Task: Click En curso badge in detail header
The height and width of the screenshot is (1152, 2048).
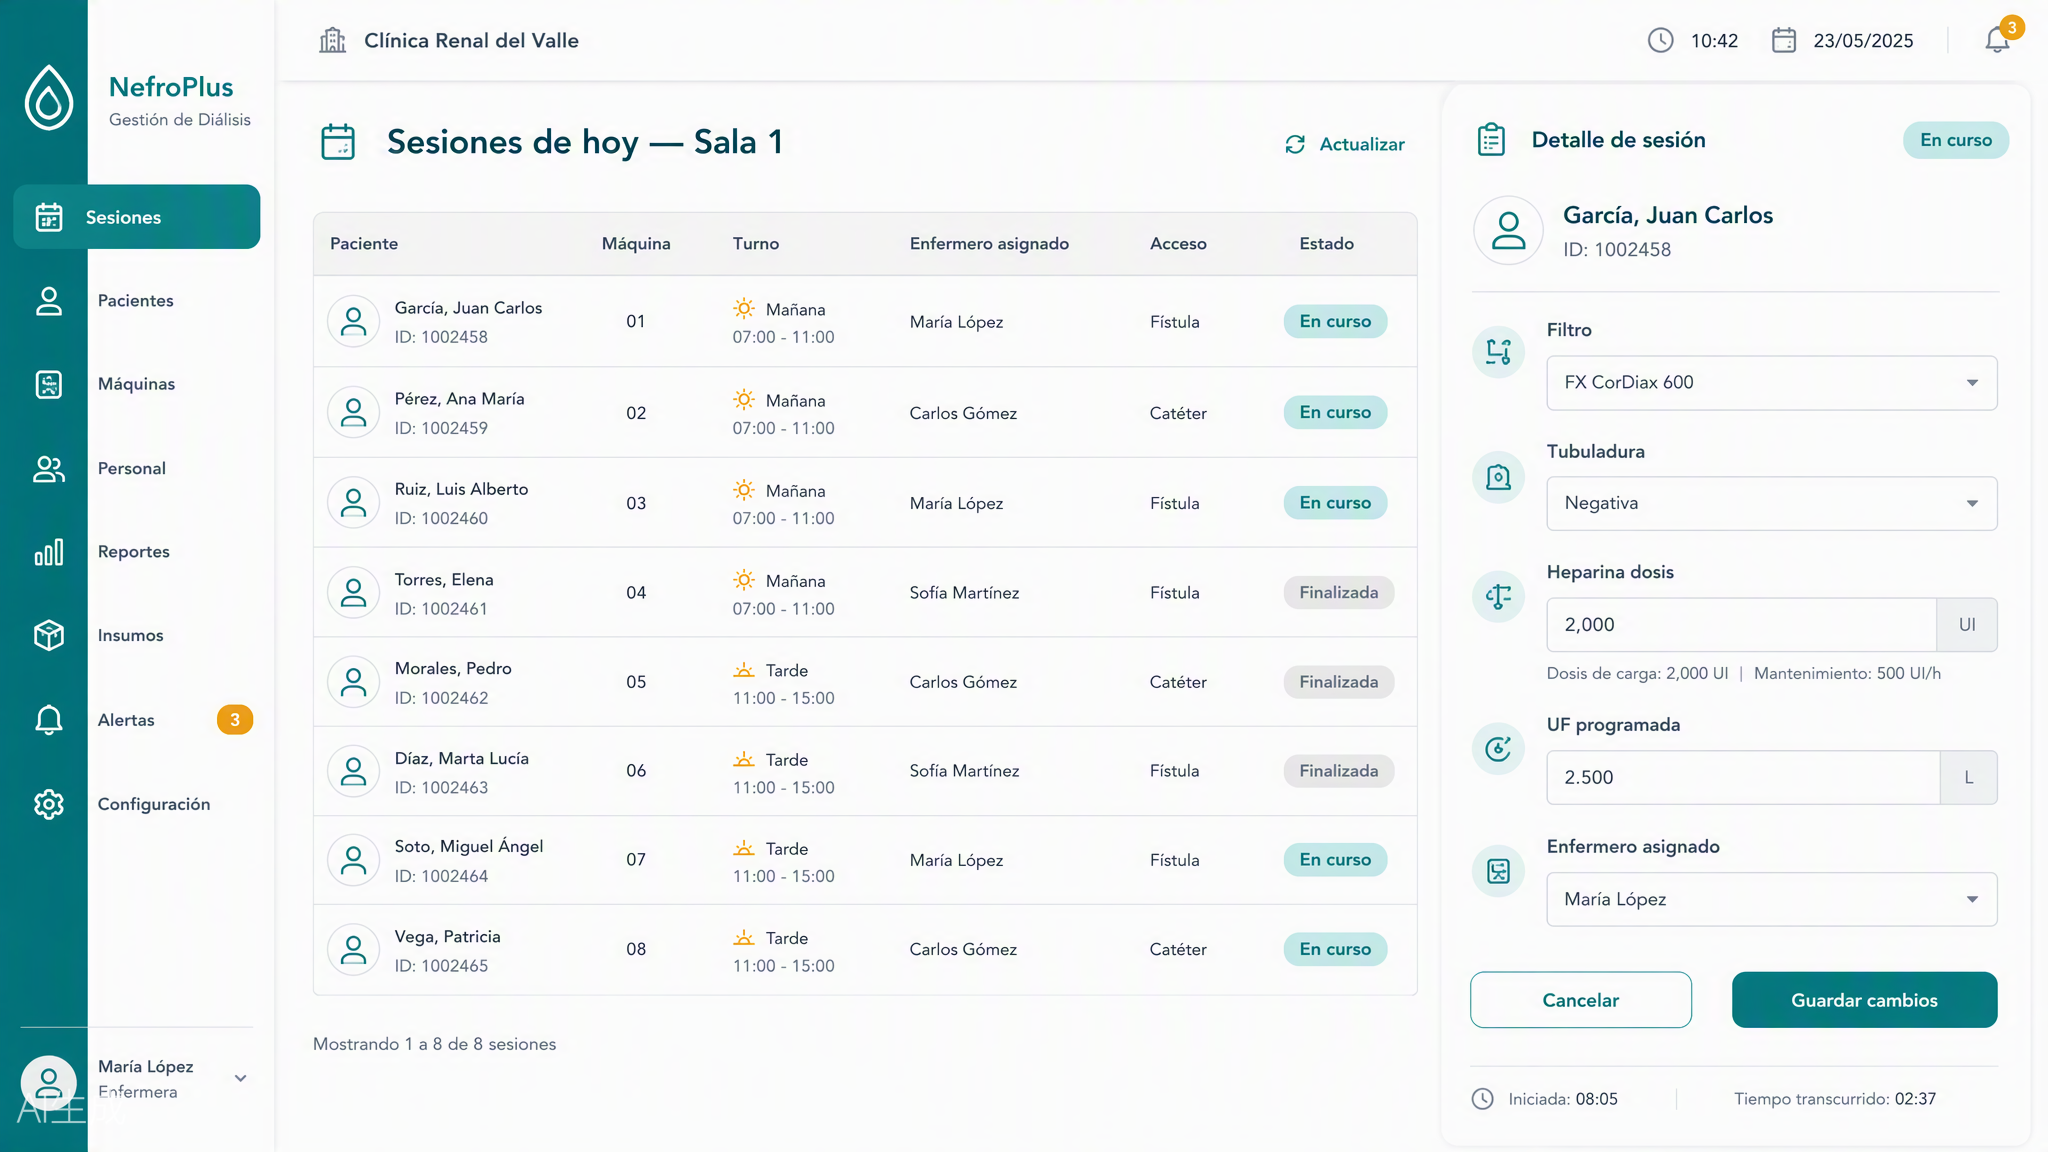Action: (x=1955, y=140)
